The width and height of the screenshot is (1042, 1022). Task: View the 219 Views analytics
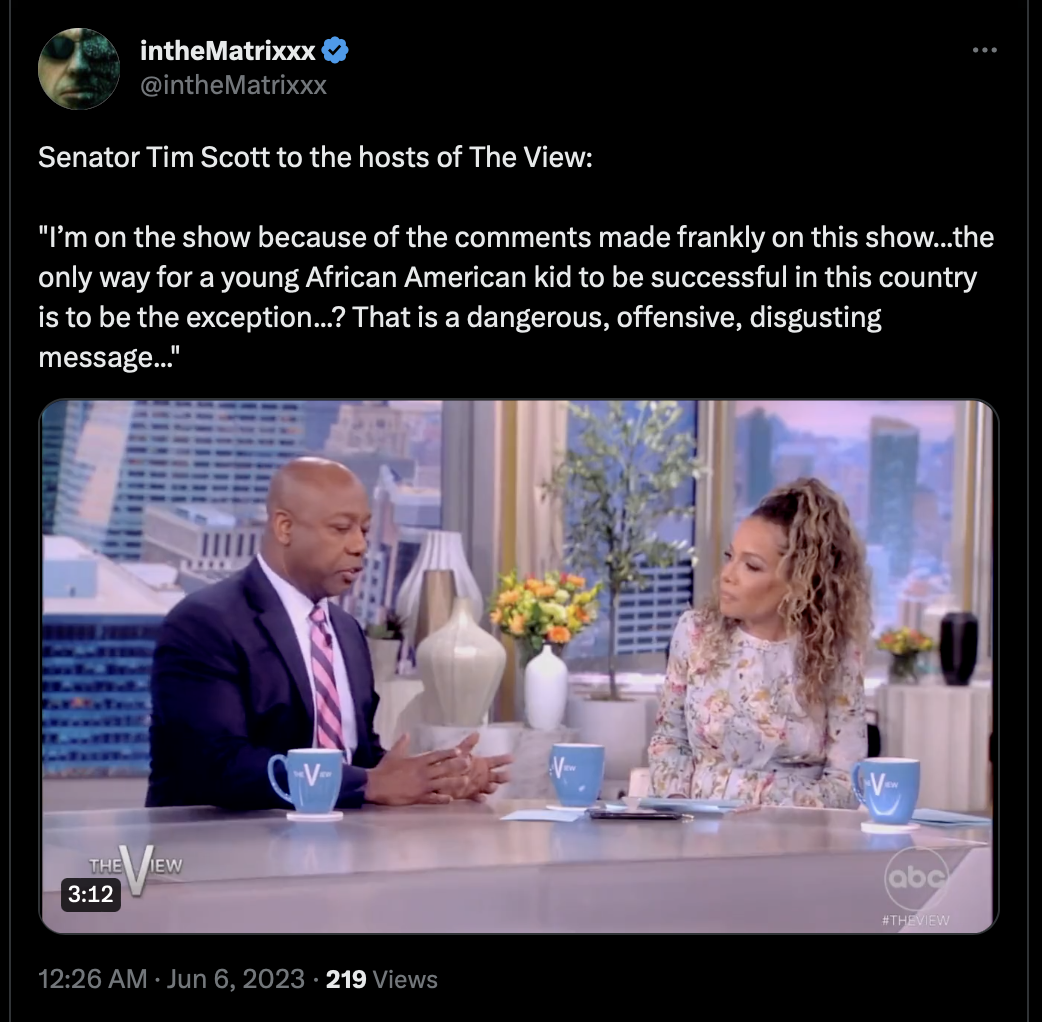pyautogui.click(x=381, y=979)
